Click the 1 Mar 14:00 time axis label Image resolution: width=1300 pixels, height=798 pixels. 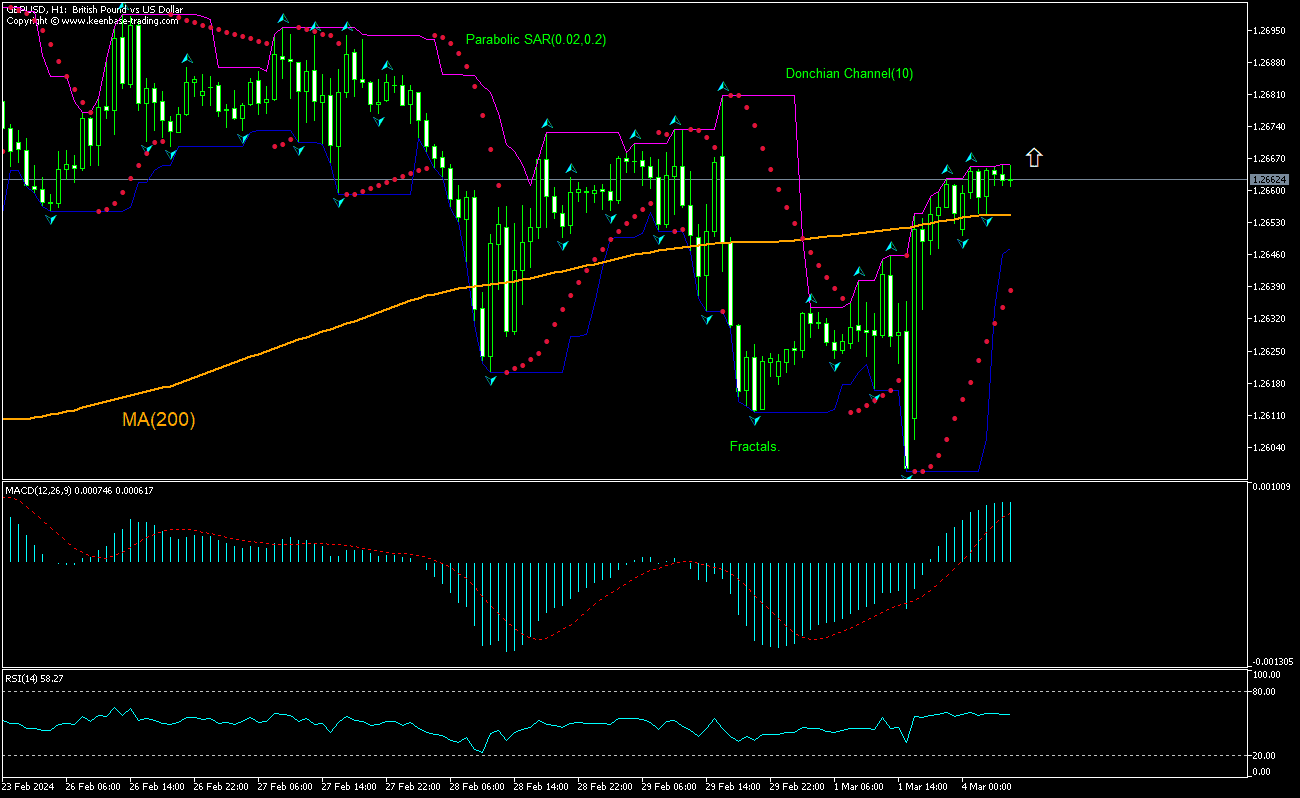[x=922, y=787]
